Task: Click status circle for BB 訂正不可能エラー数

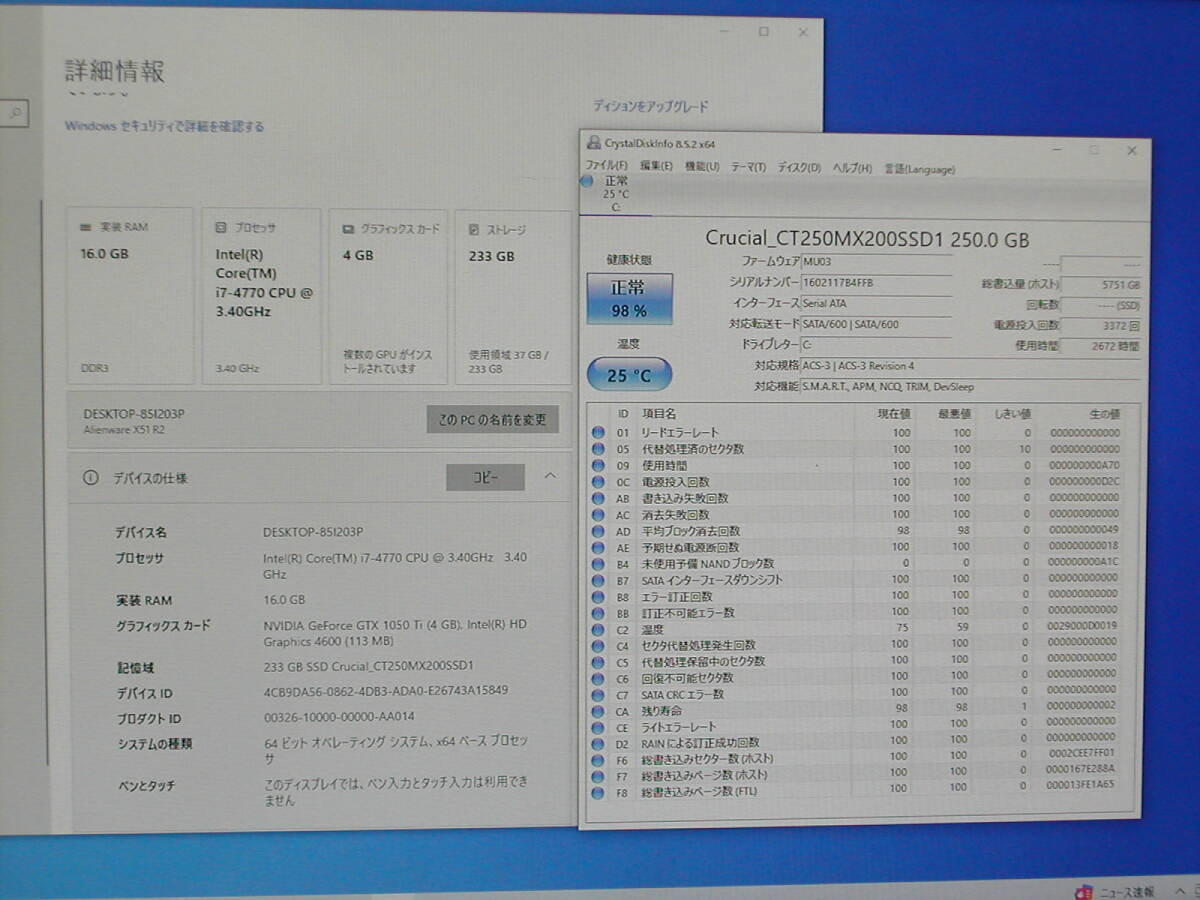Action: point(598,612)
